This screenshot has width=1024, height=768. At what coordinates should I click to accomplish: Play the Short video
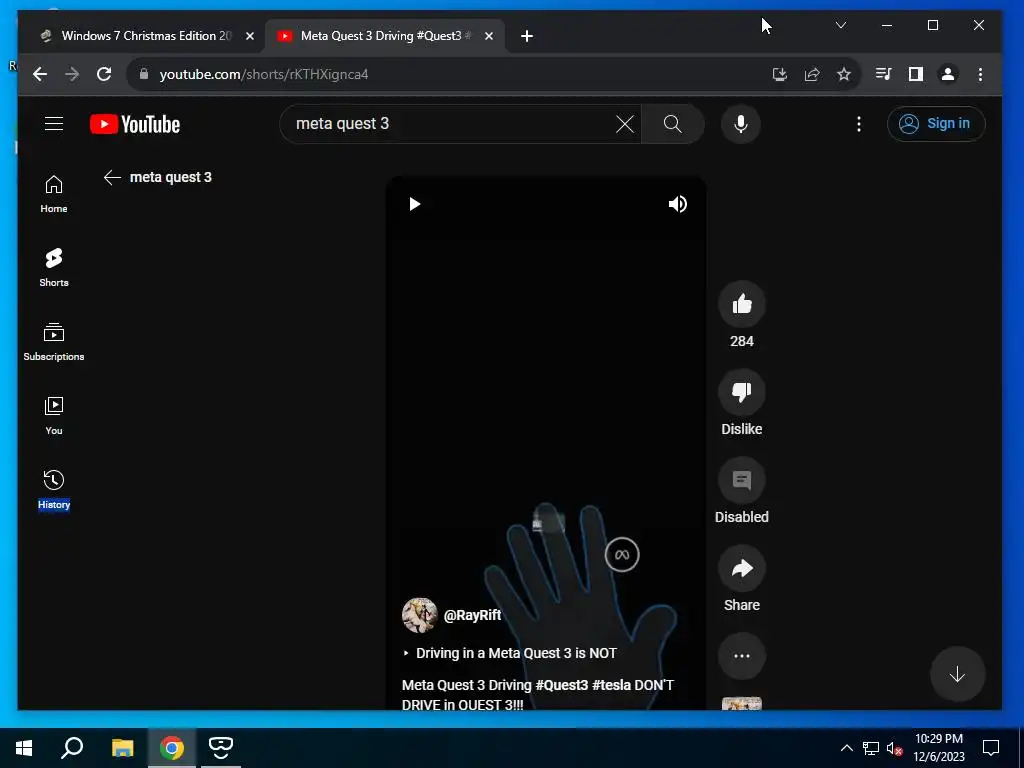(x=415, y=204)
